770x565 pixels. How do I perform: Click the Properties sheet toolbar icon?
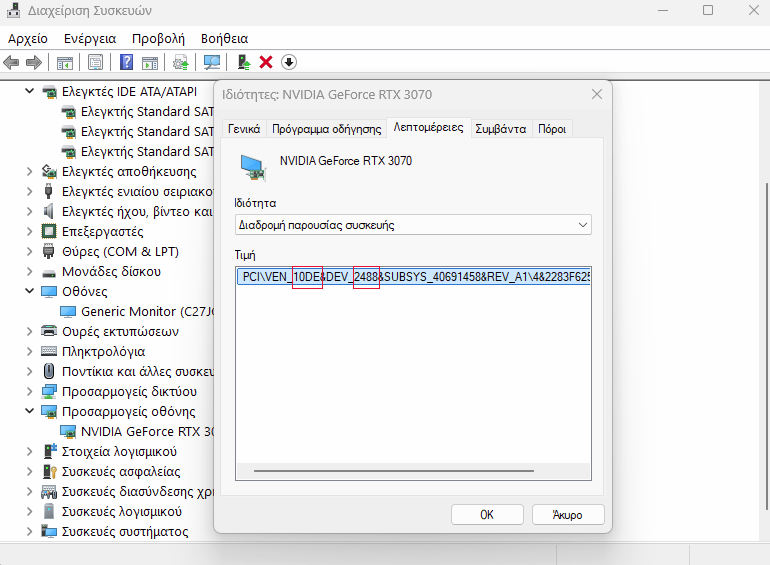coord(95,62)
